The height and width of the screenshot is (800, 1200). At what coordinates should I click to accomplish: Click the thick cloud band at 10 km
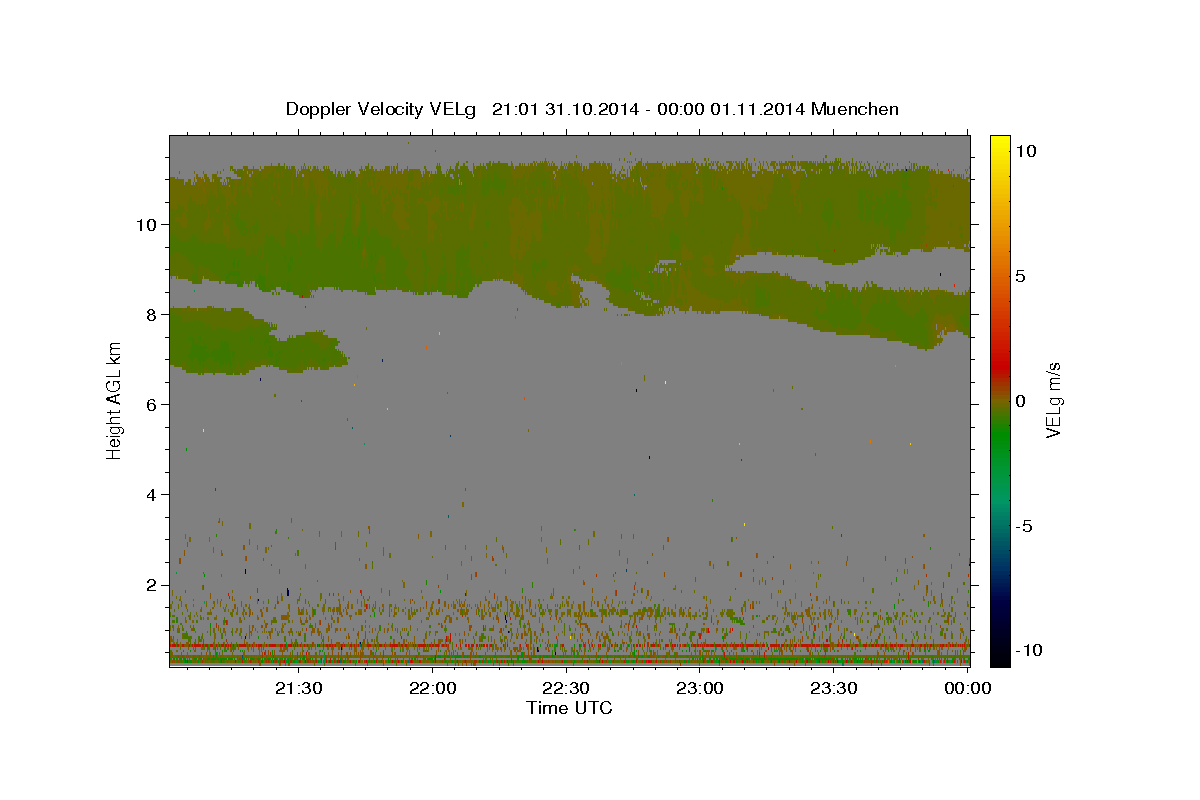click(569, 225)
